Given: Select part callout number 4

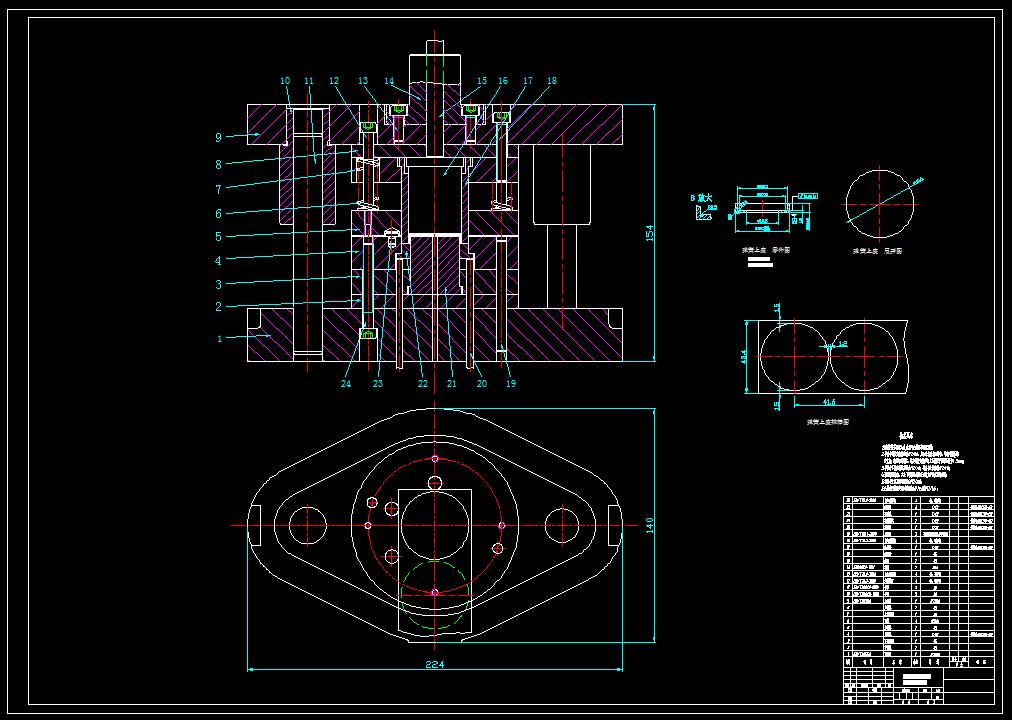Looking at the screenshot, I should pos(218,261).
